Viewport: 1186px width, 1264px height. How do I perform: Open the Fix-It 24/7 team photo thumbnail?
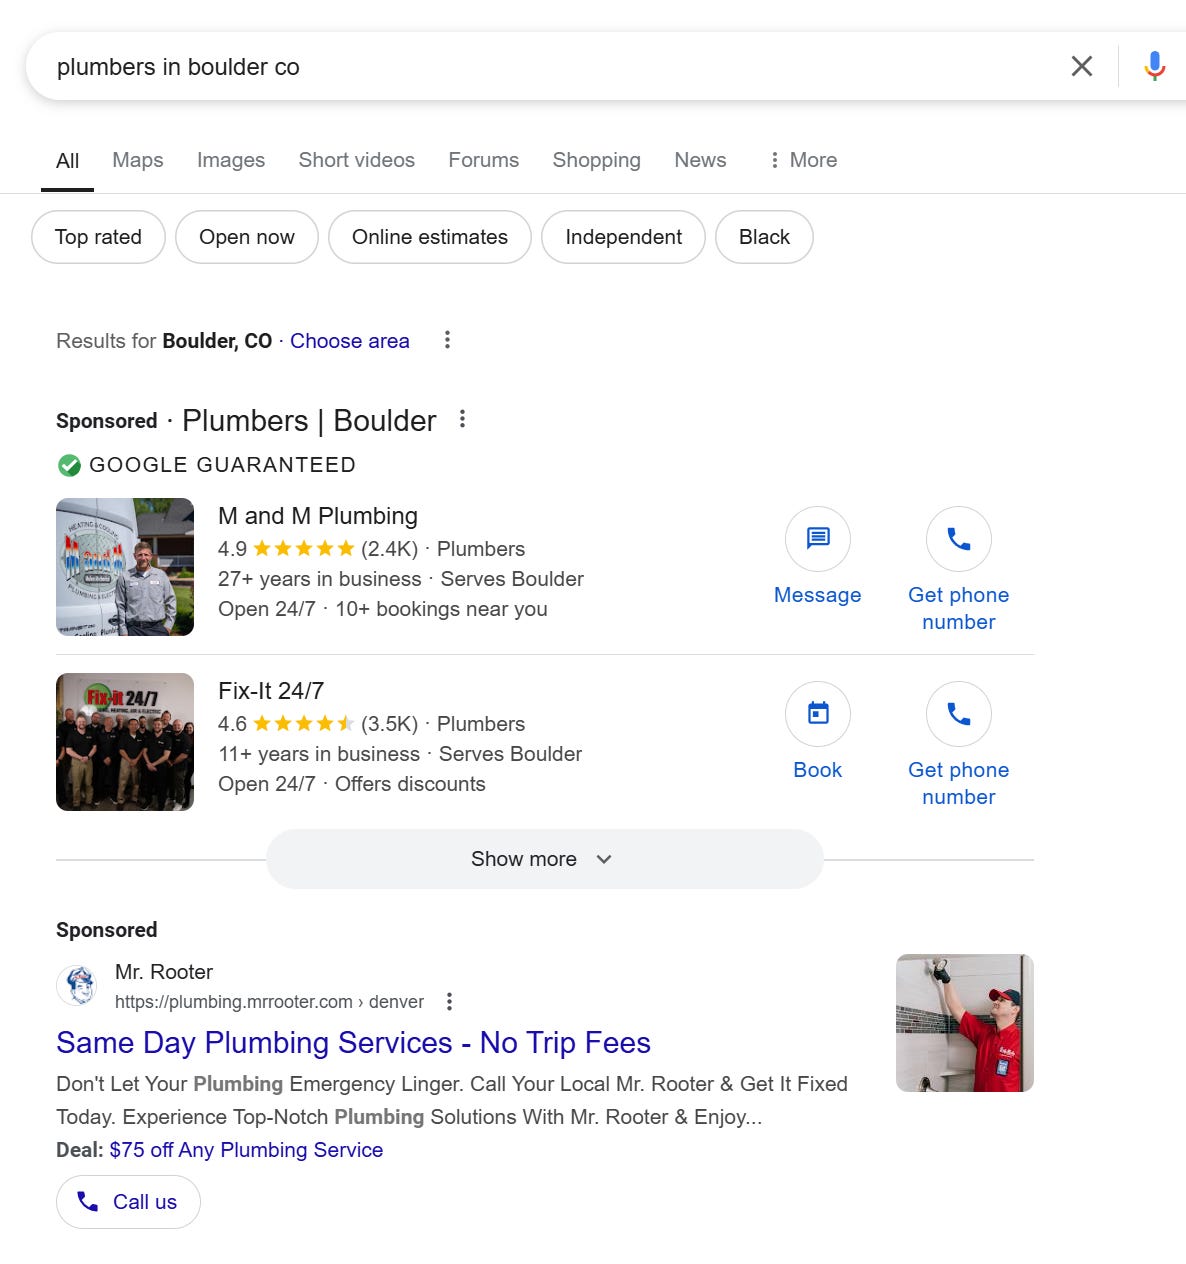[x=125, y=742]
